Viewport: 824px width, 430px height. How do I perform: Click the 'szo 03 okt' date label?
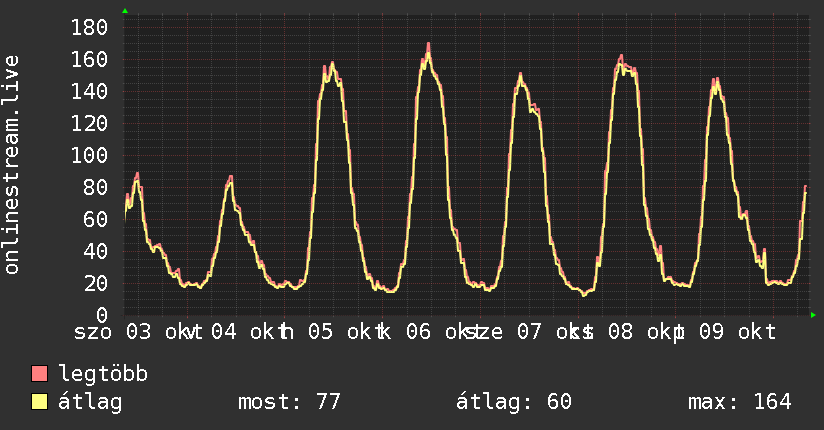click(x=133, y=332)
